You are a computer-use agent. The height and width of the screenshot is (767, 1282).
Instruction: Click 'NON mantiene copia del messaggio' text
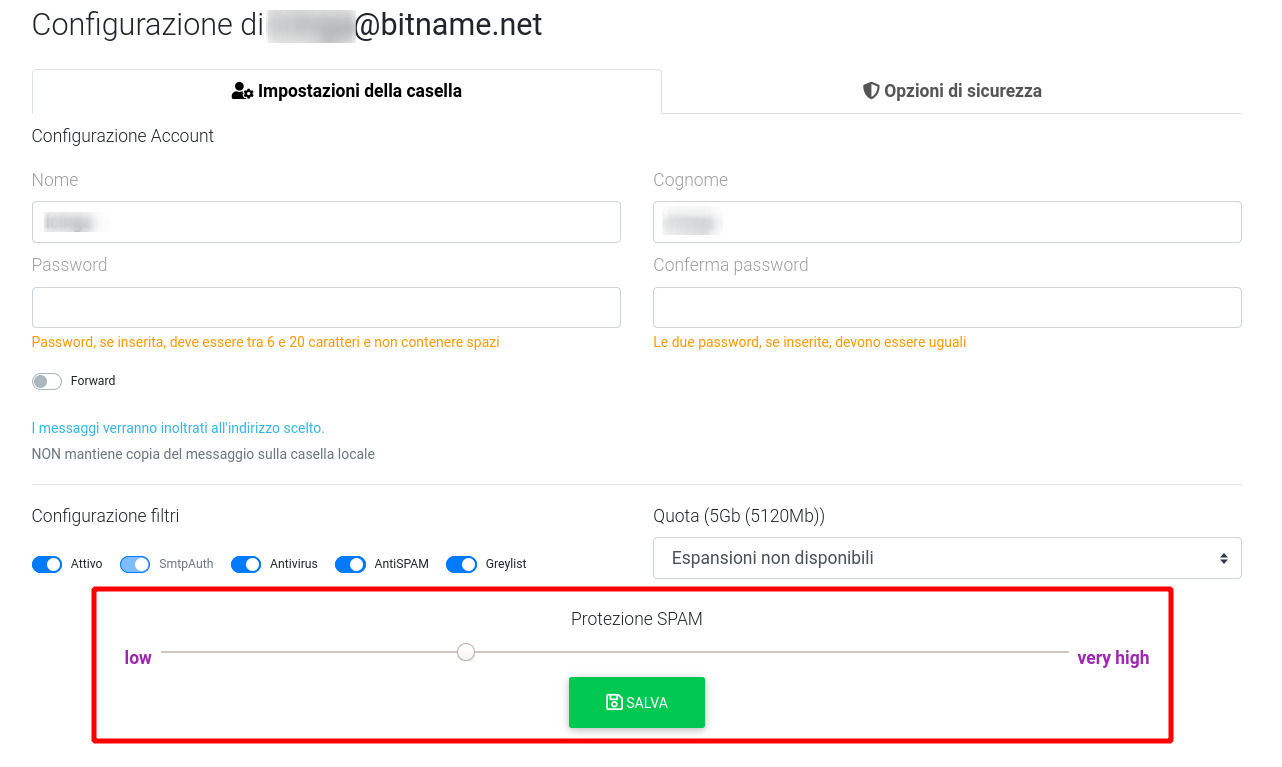pyautogui.click(x=203, y=454)
